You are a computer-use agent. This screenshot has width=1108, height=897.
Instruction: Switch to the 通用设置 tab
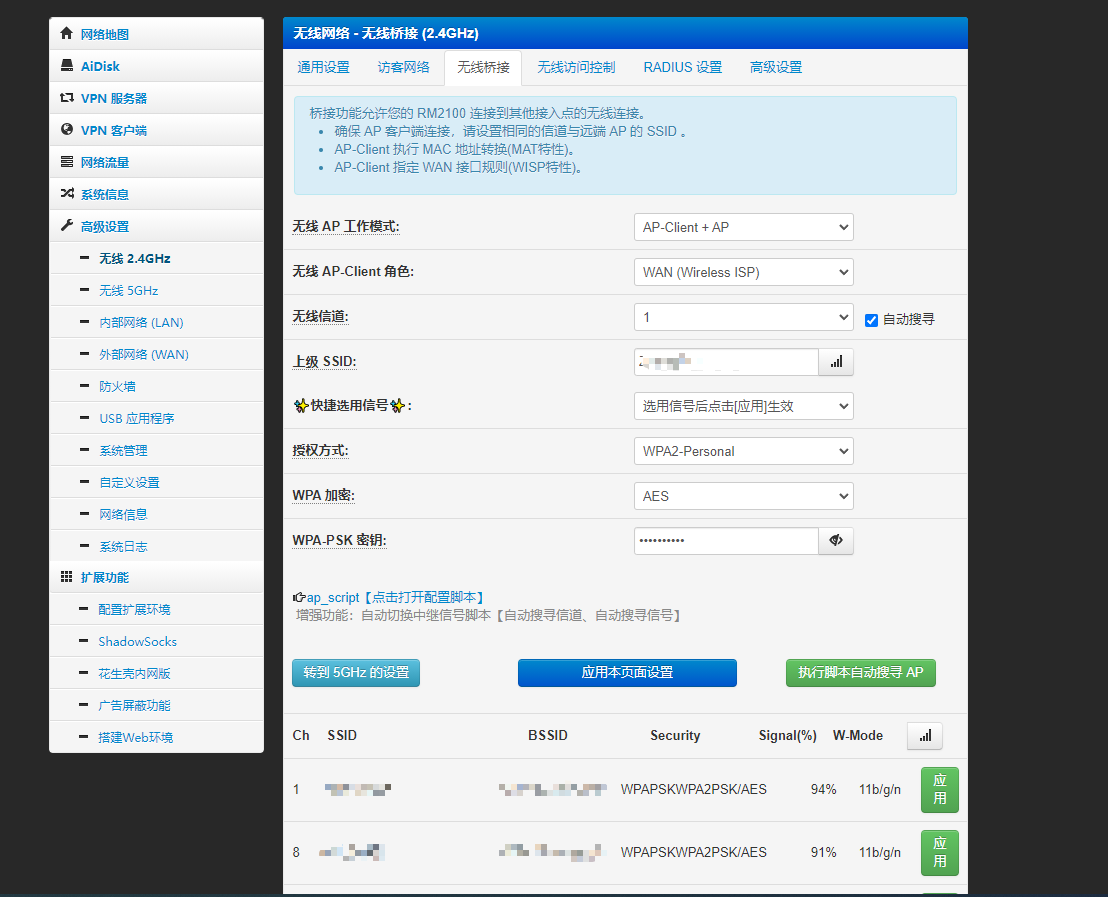coord(324,67)
